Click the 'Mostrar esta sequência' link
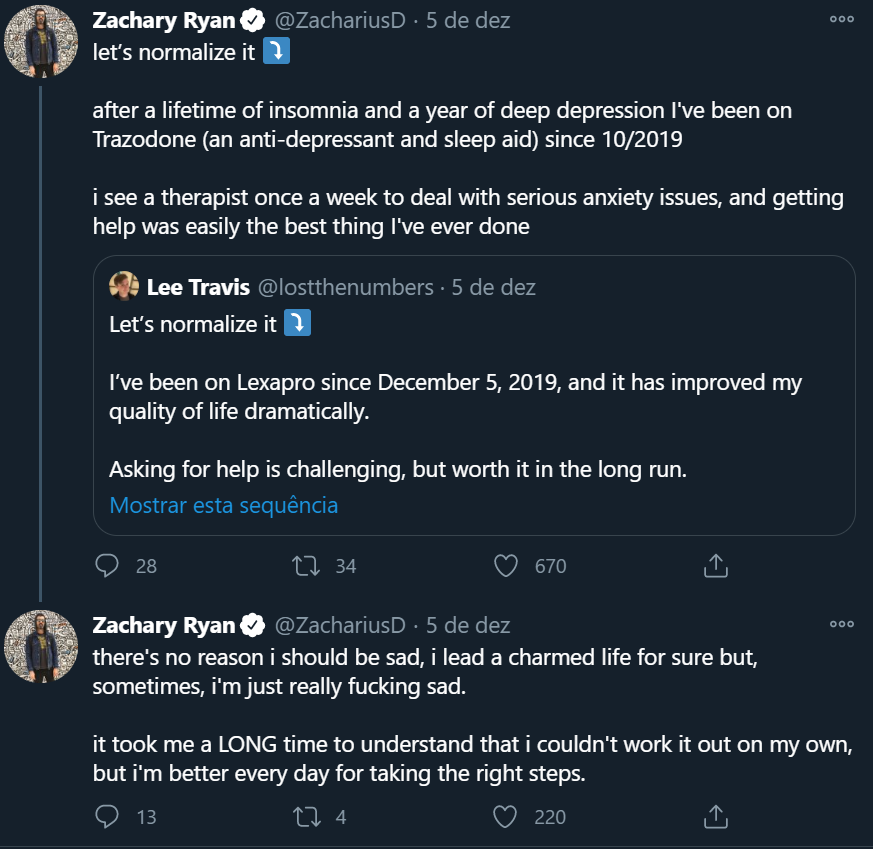 (x=224, y=505)
